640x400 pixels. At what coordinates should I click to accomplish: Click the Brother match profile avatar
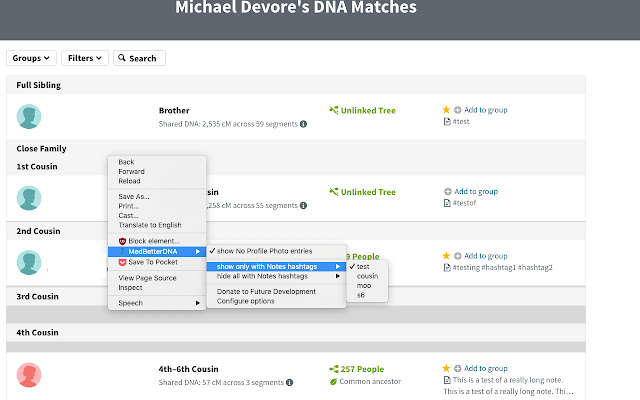point(29,116)
